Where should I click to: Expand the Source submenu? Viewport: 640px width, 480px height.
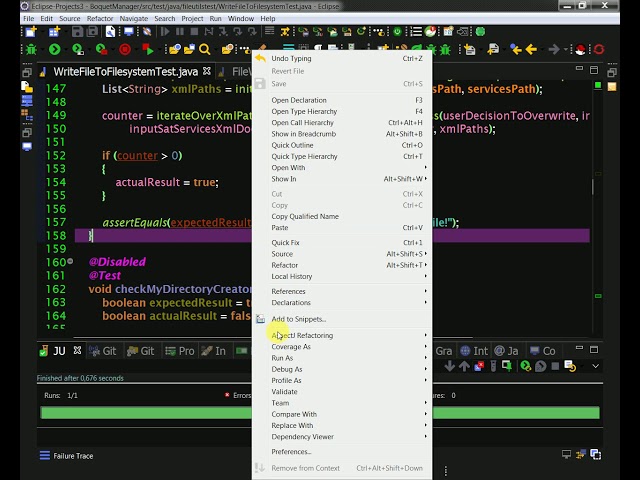coord(342,254)
